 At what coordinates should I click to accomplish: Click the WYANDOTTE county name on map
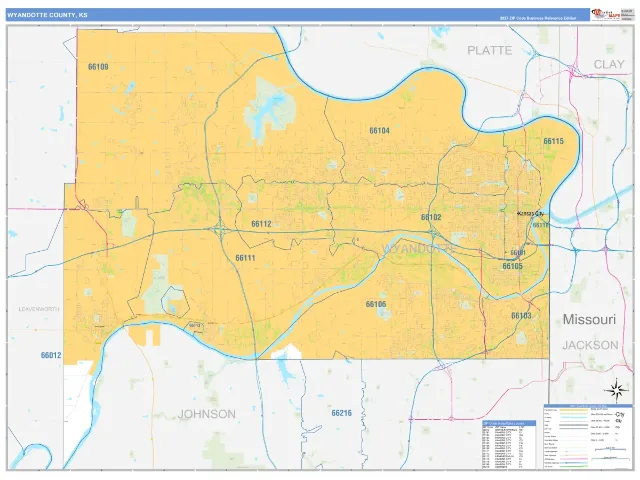(x=418, y=249)
